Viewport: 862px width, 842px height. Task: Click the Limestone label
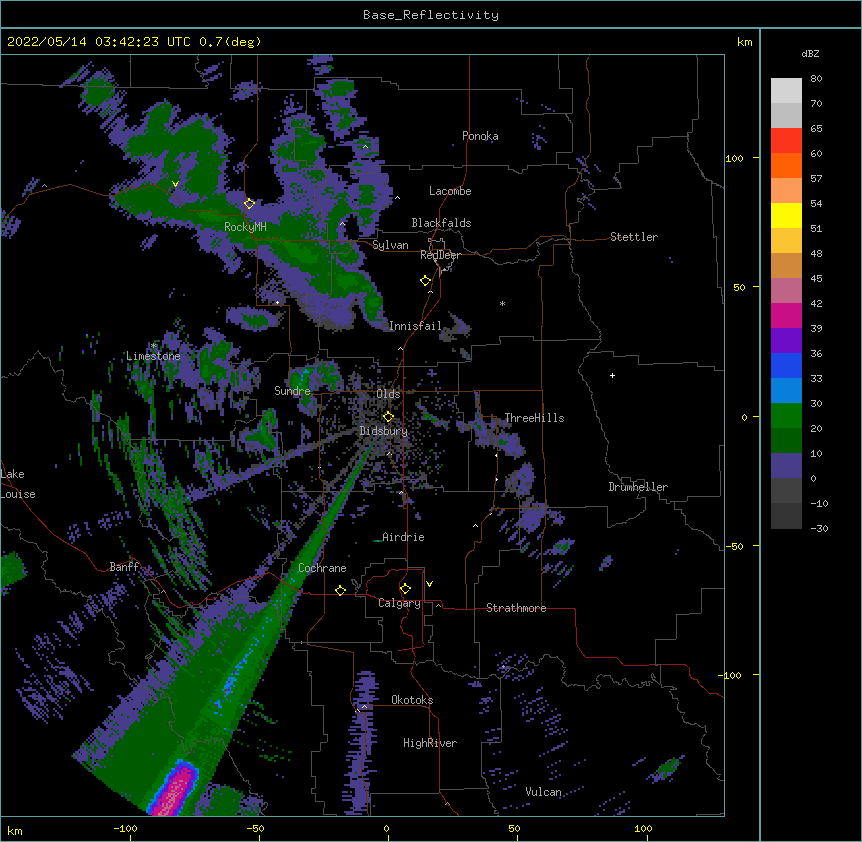(x=153, y=356)
